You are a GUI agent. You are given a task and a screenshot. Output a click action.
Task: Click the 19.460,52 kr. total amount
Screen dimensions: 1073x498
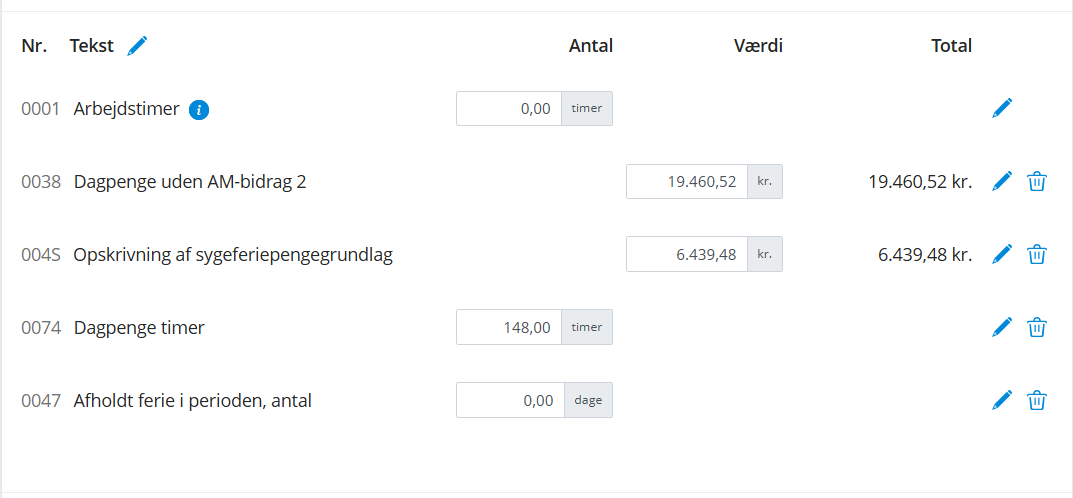tap(920, 182)
